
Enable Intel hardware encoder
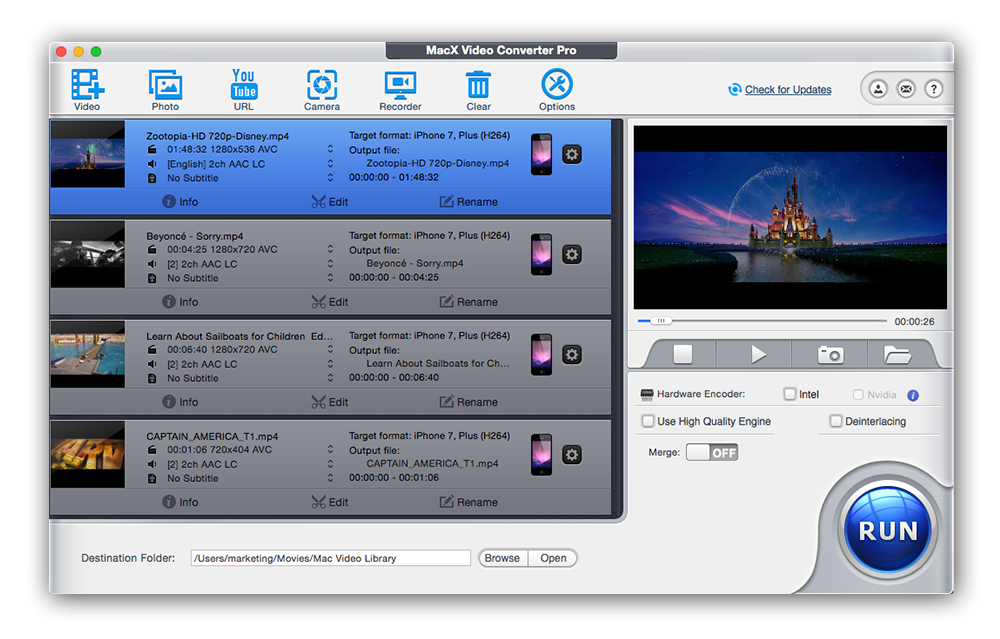pyautogui.click(x=790, y=394)
